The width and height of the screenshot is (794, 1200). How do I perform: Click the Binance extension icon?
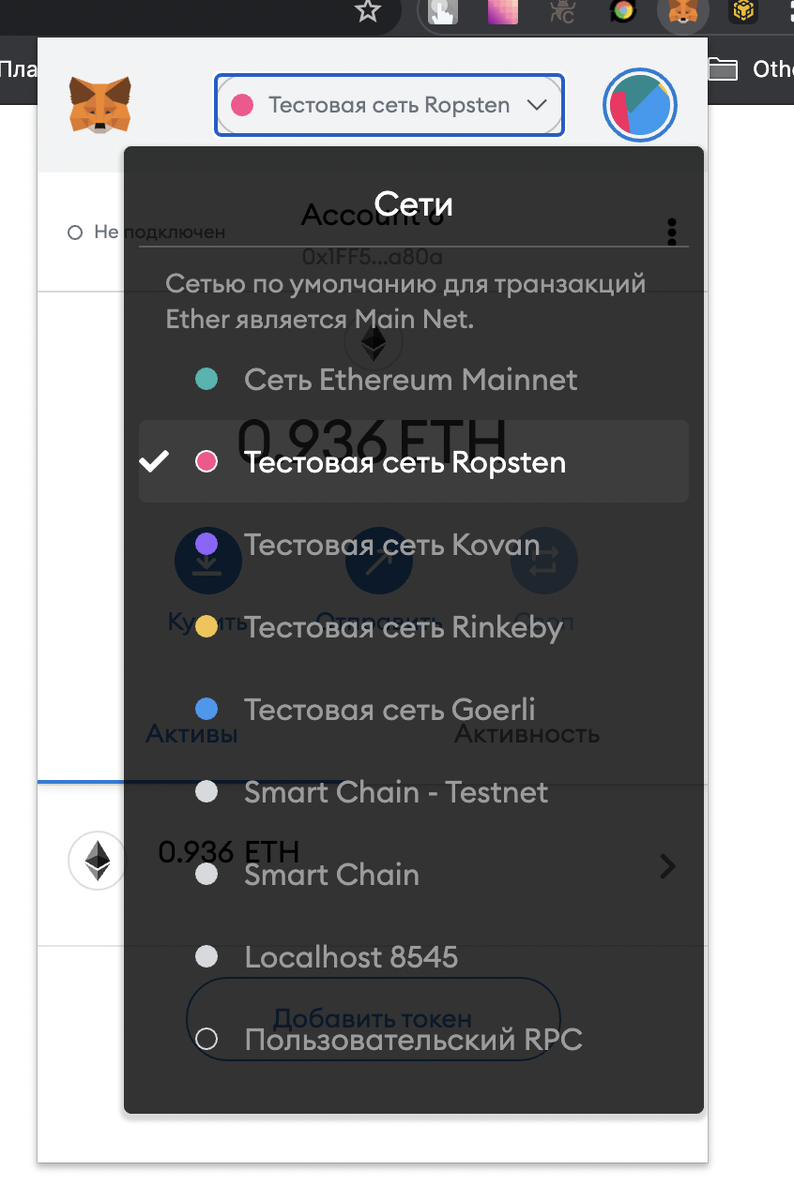742,11
